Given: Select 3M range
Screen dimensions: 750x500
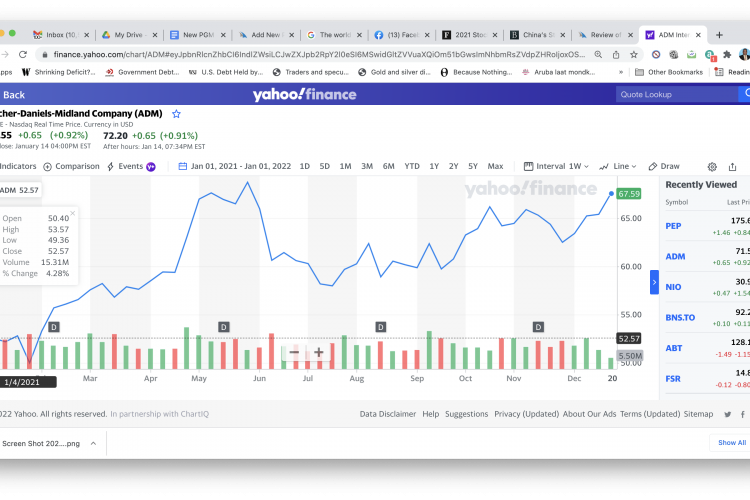Looking at the screenshot, I should (367, 166).
